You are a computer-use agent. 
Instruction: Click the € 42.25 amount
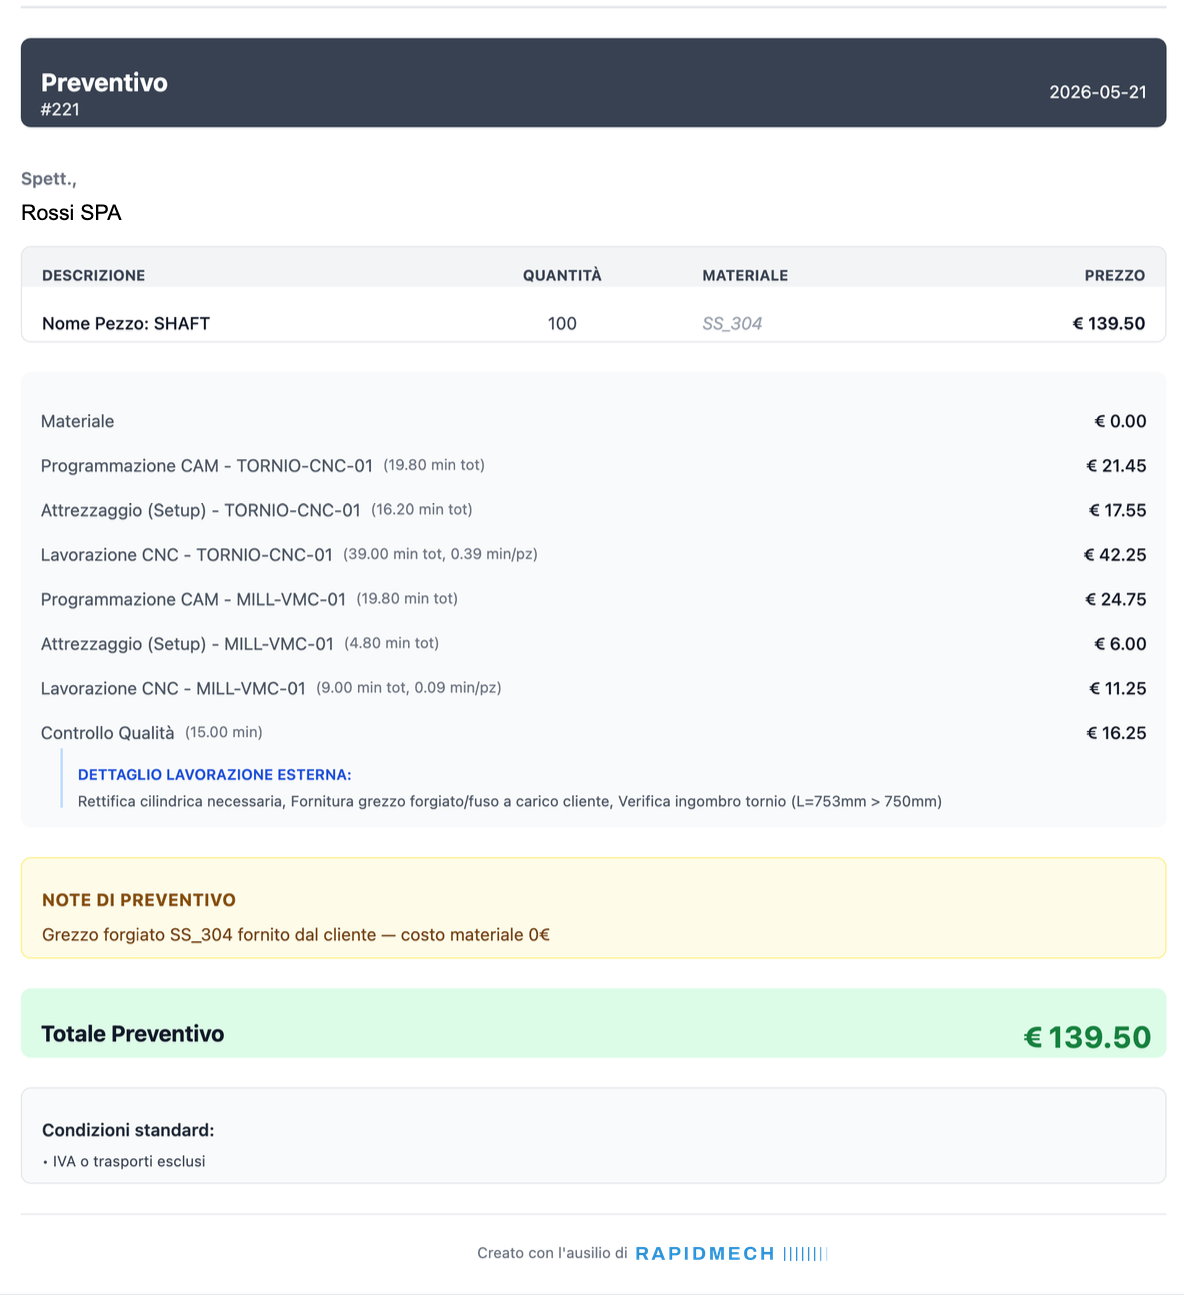[x=1115, y=555]
